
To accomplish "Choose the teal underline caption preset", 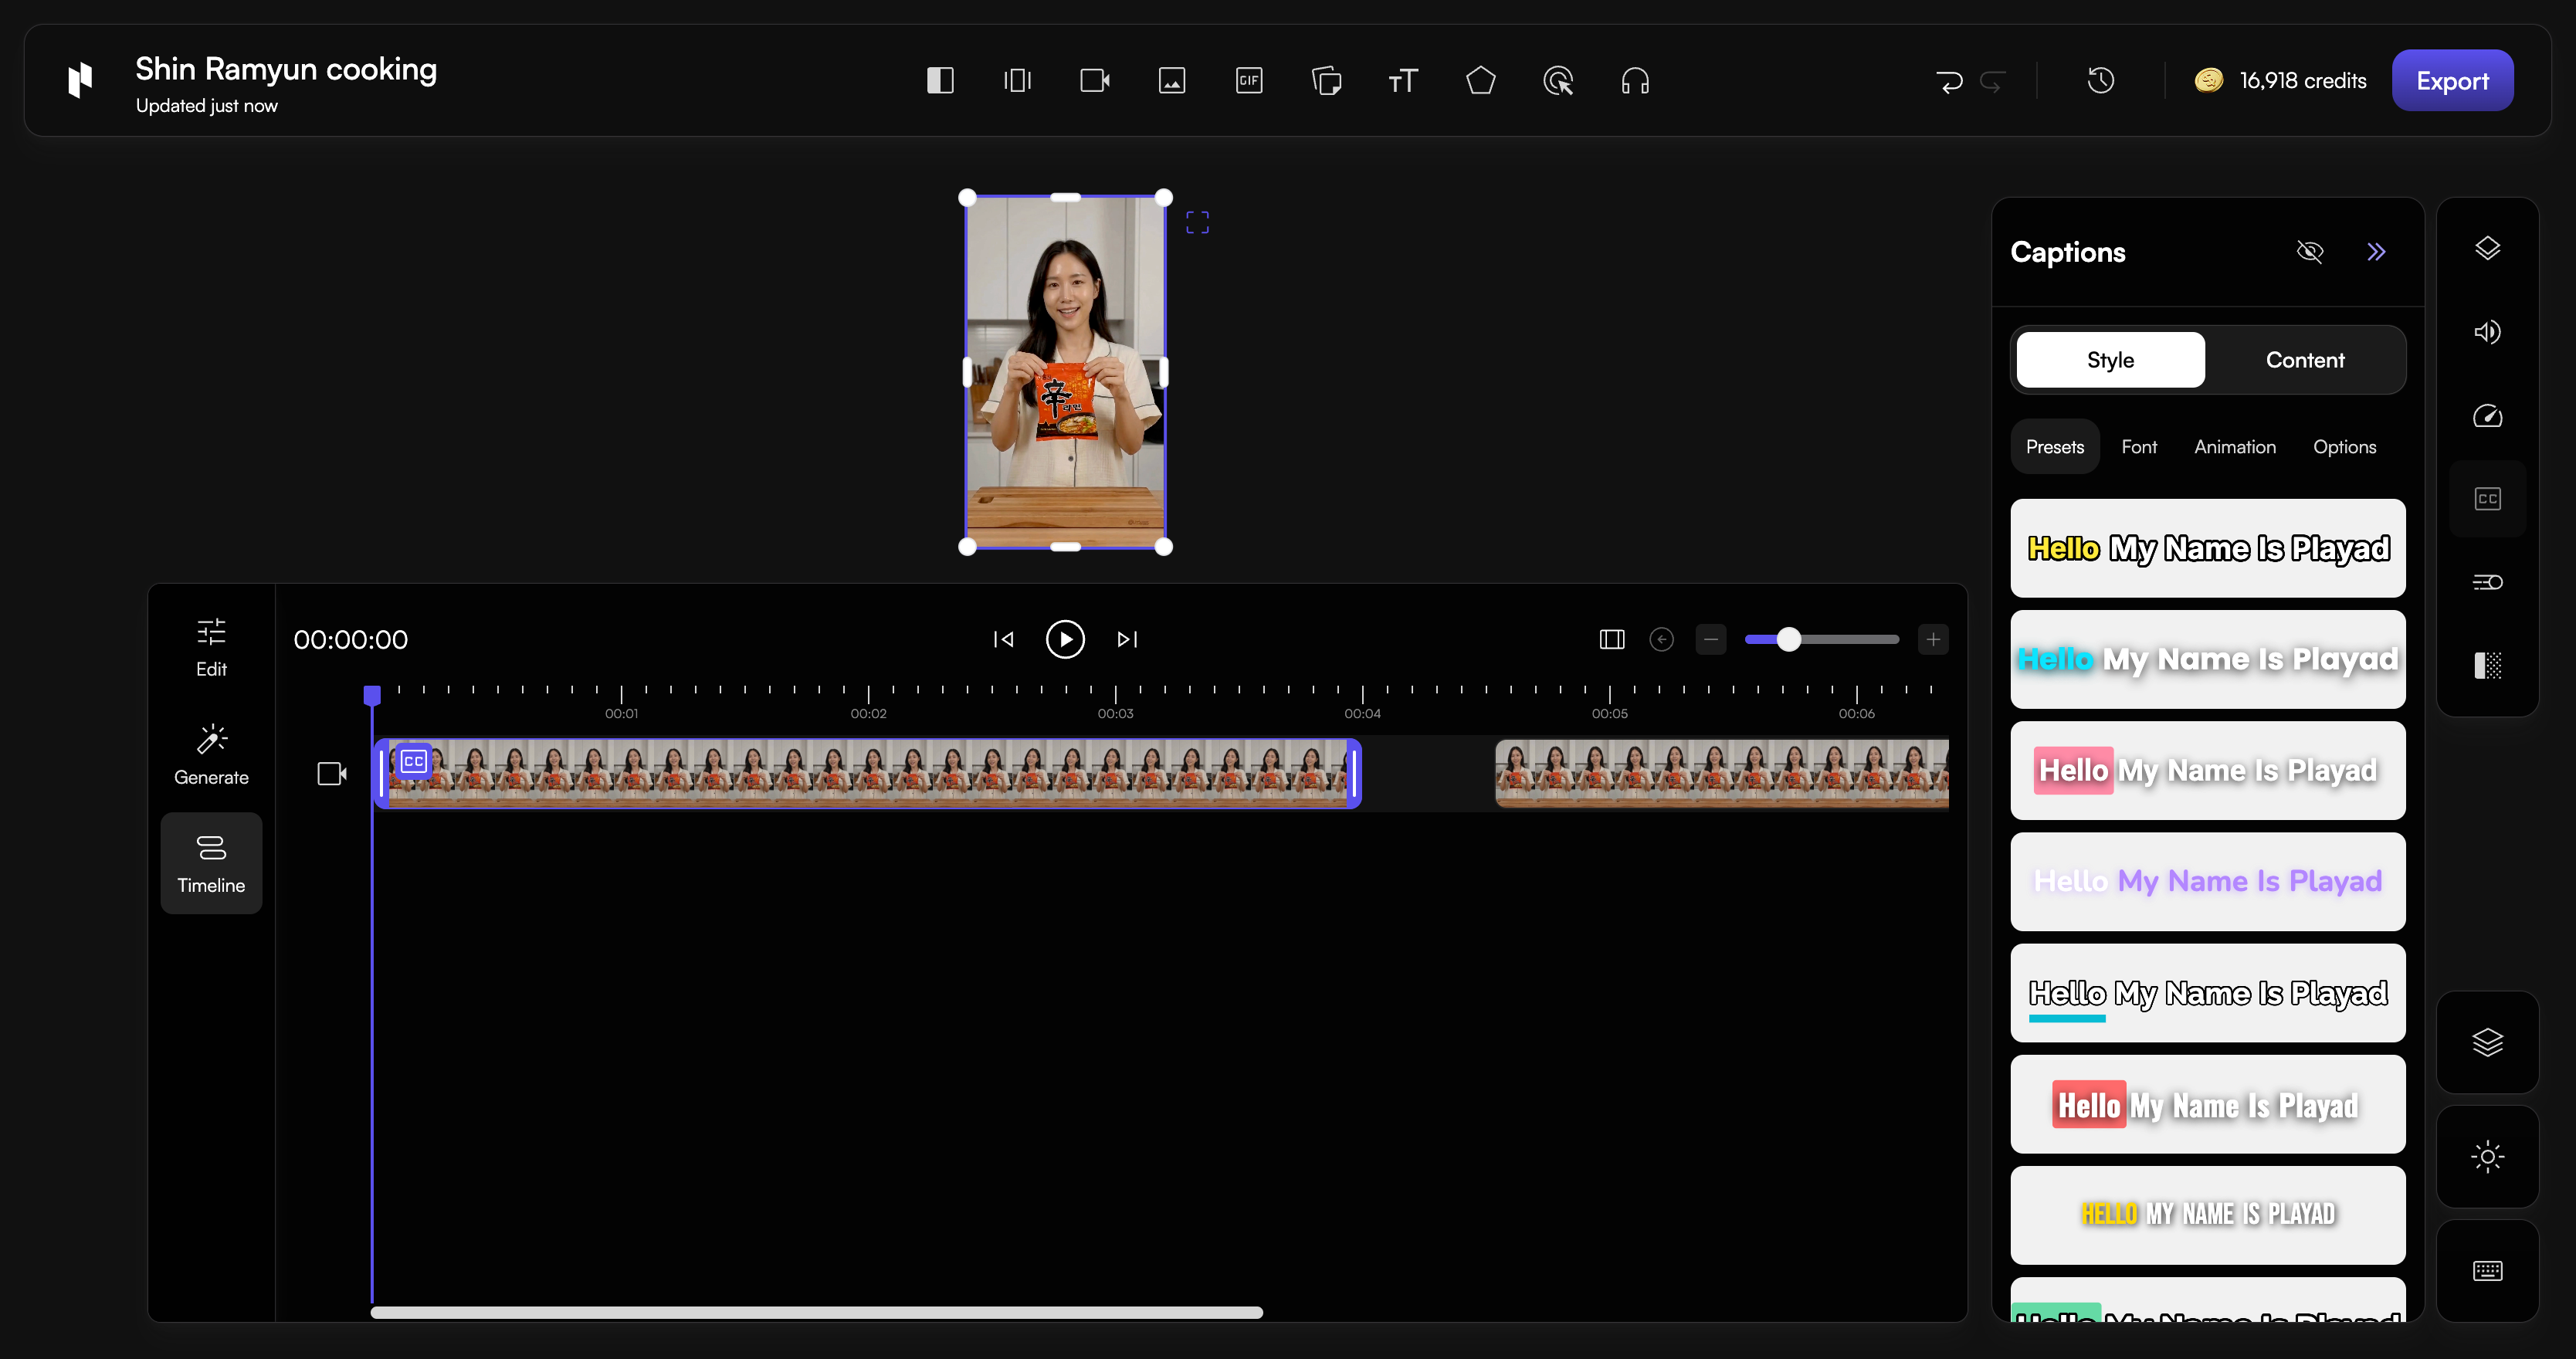I will (x=2208, y=993).
